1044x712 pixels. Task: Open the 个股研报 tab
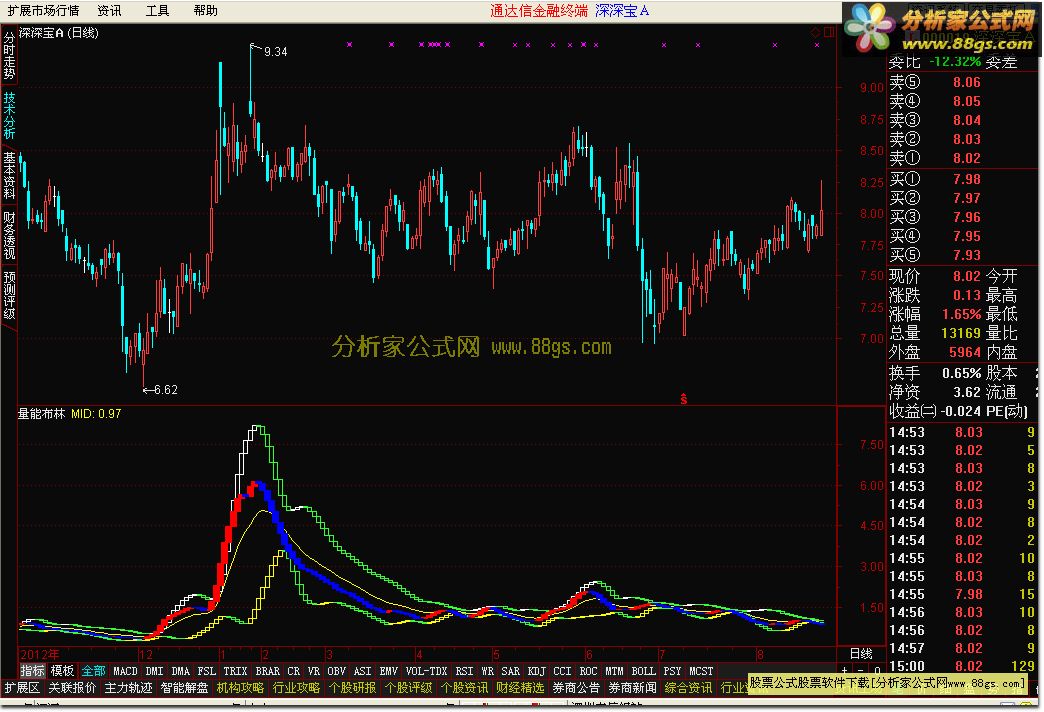(352, 687)
